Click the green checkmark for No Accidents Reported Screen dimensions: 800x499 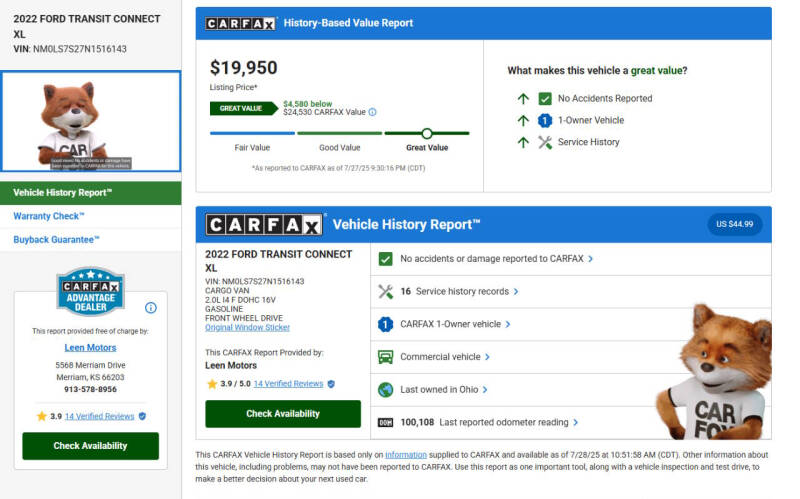pos(545,99)
